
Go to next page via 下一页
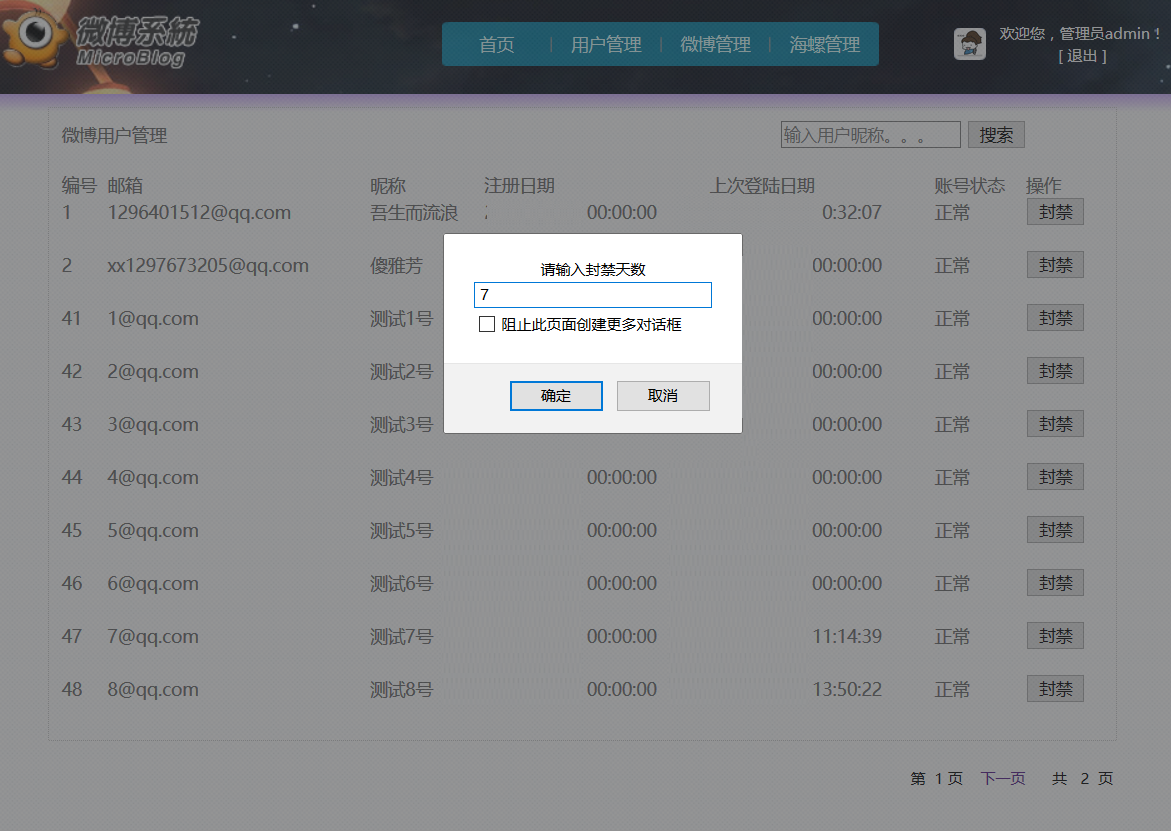1003,779
